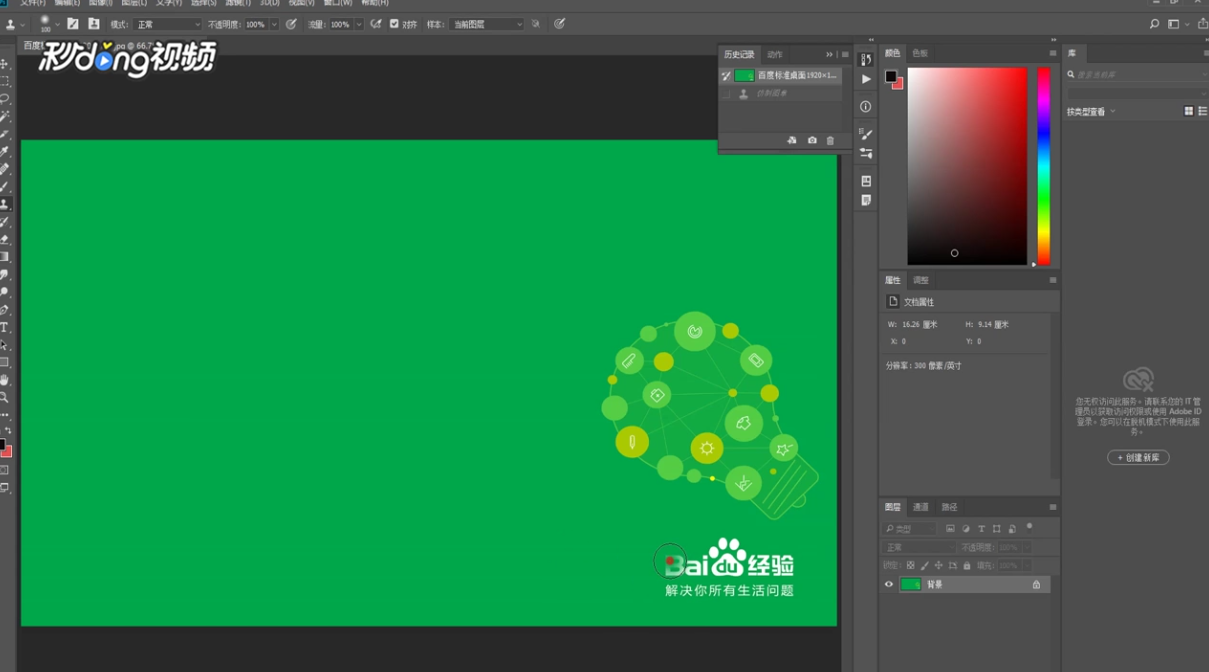Open the Color panel flyout menu
Screen dimensions: 1209x672
point(1052,53)
